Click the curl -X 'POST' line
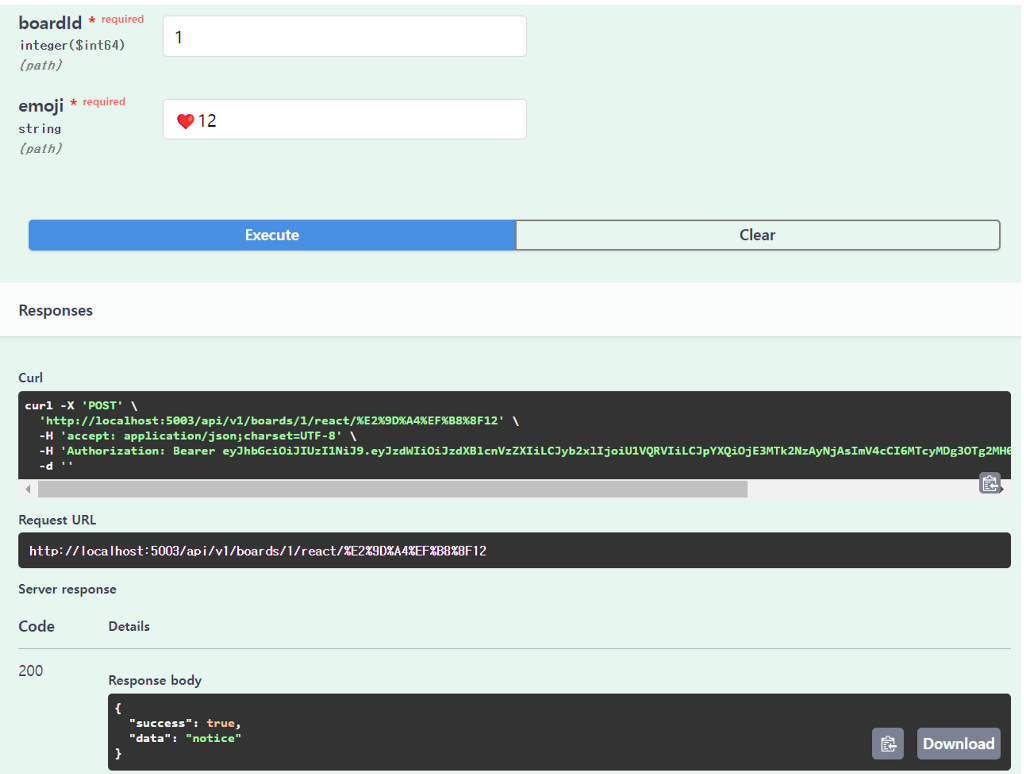 tap(81, 406)
